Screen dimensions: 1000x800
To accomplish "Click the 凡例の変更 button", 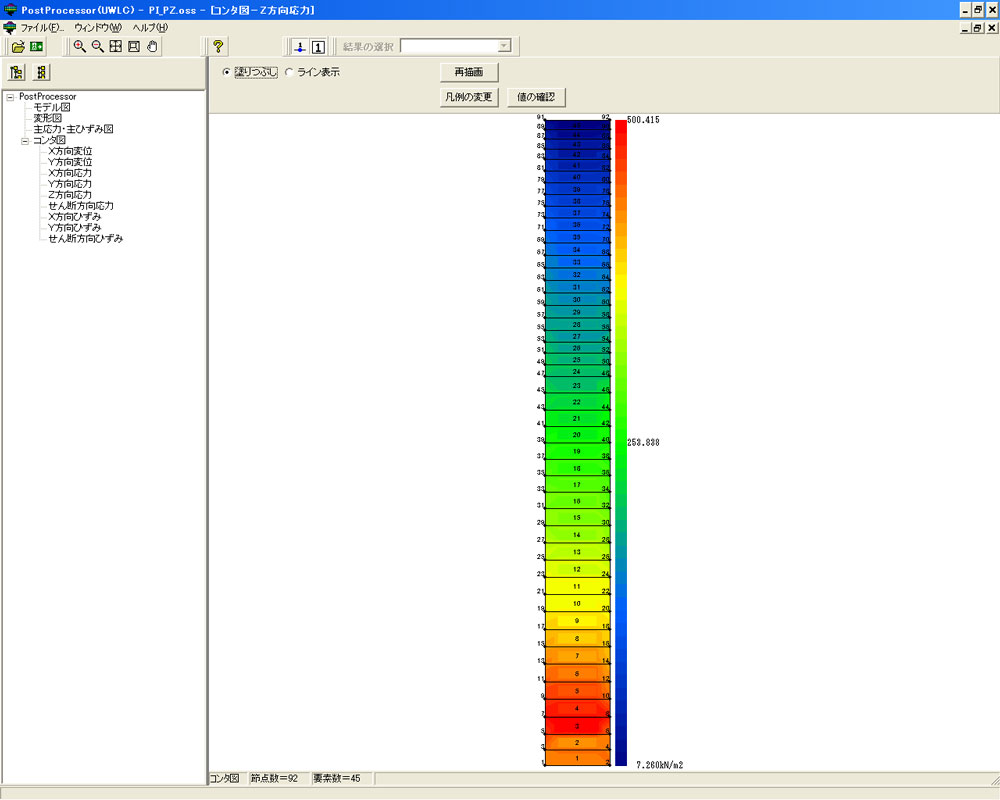I will click(x=469, y=97).
